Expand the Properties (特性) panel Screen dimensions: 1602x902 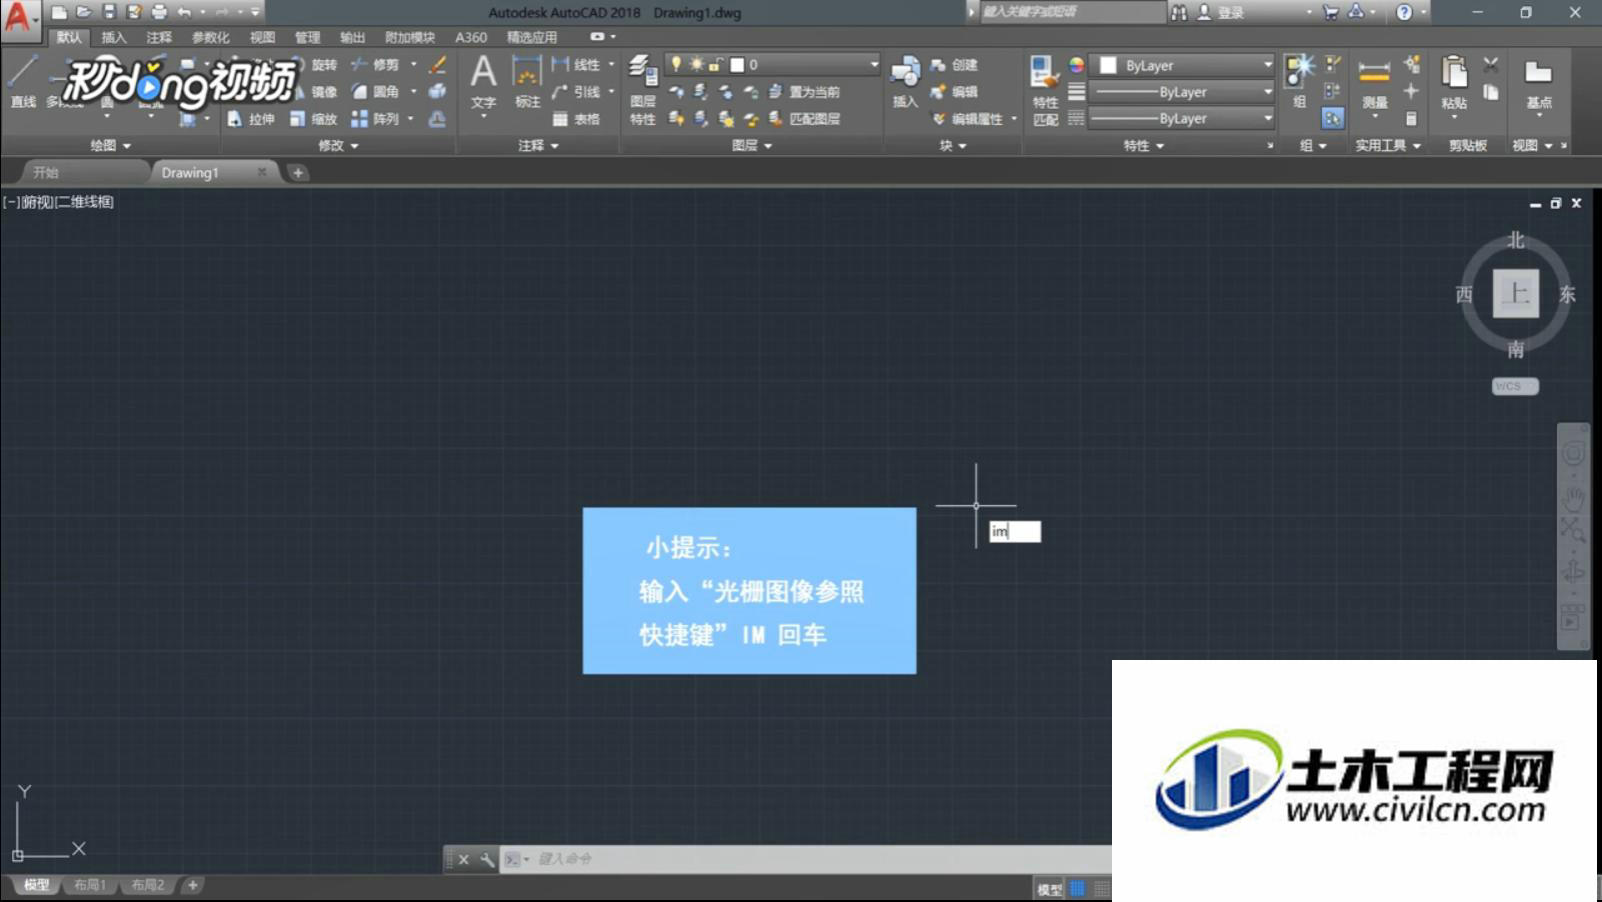tap(1144, 146)
